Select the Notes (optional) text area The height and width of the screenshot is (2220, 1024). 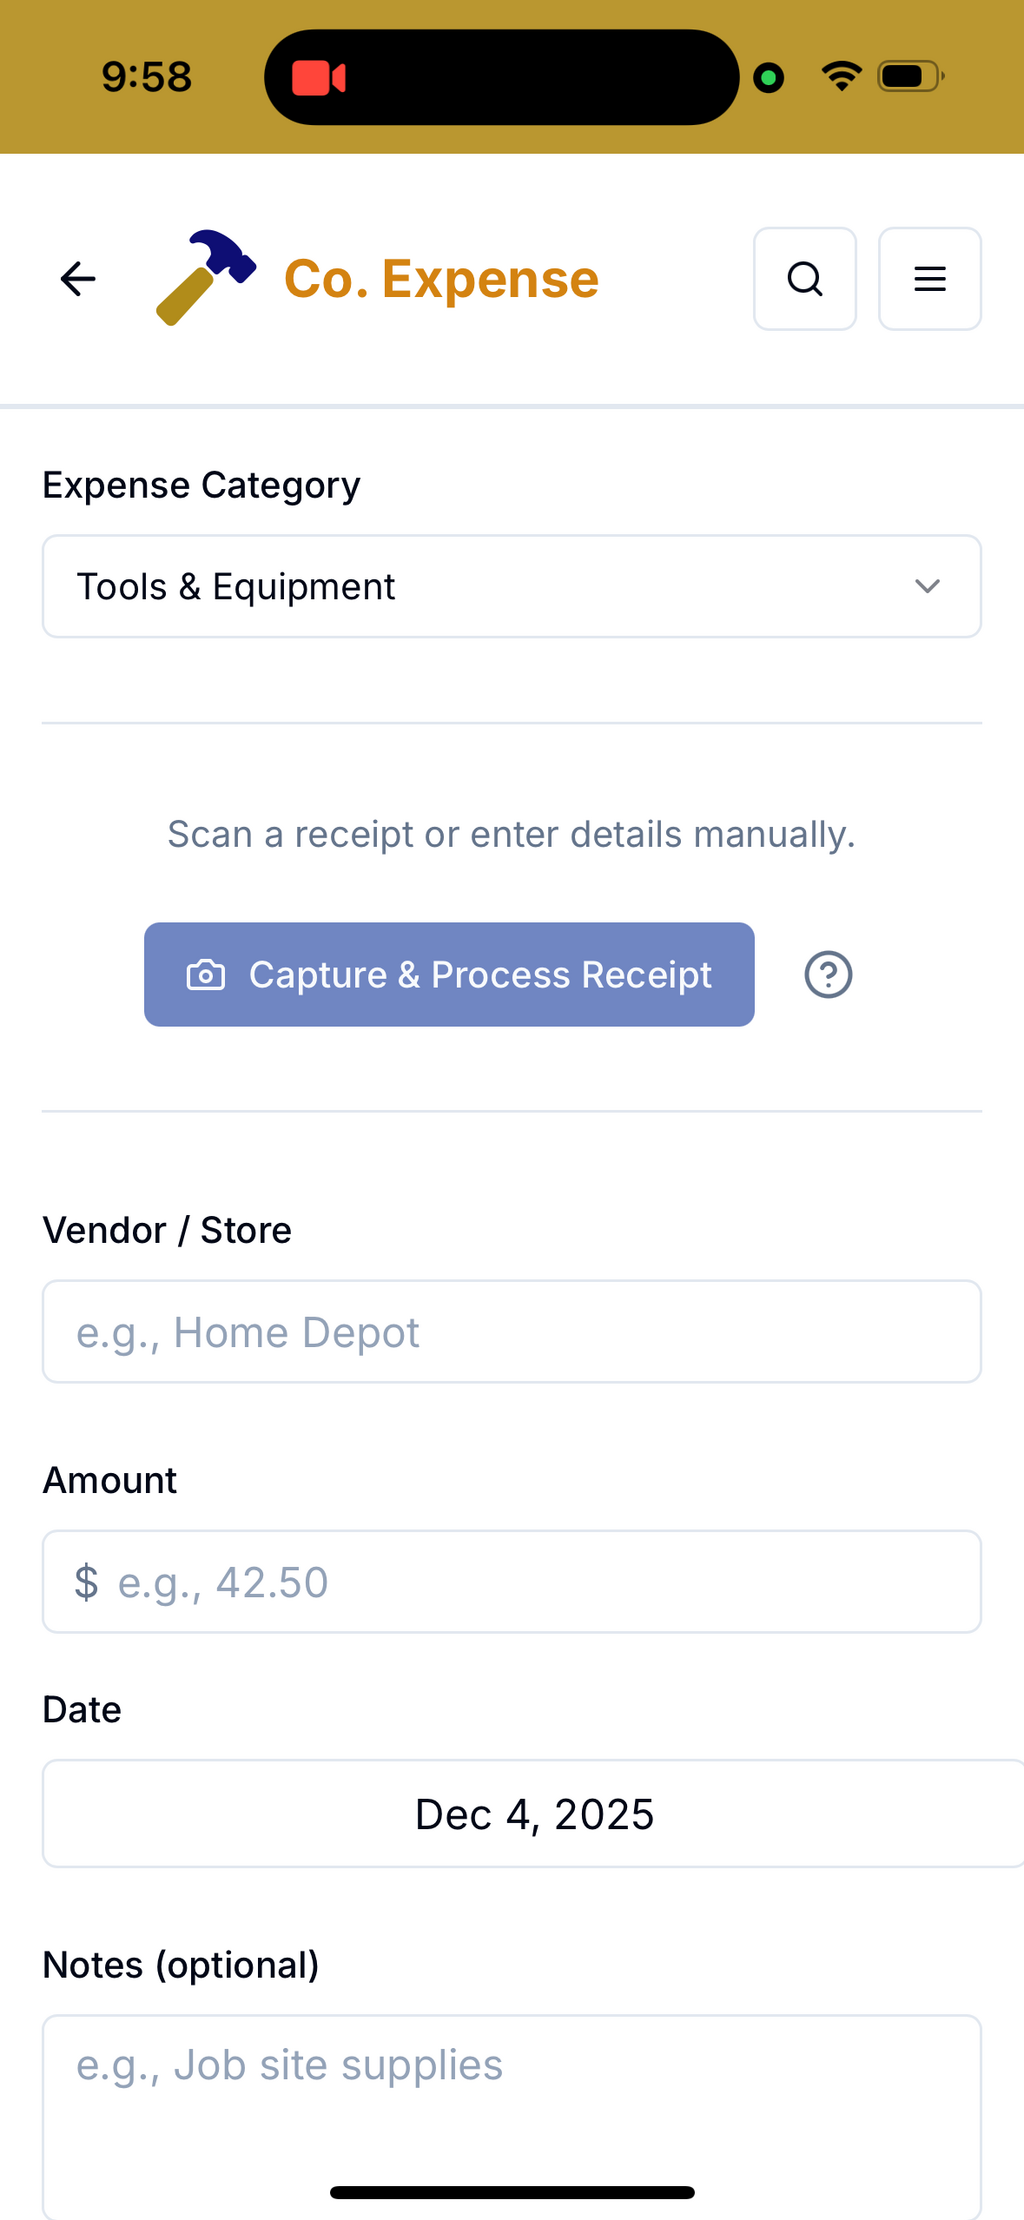click(x=511, y=2110)
